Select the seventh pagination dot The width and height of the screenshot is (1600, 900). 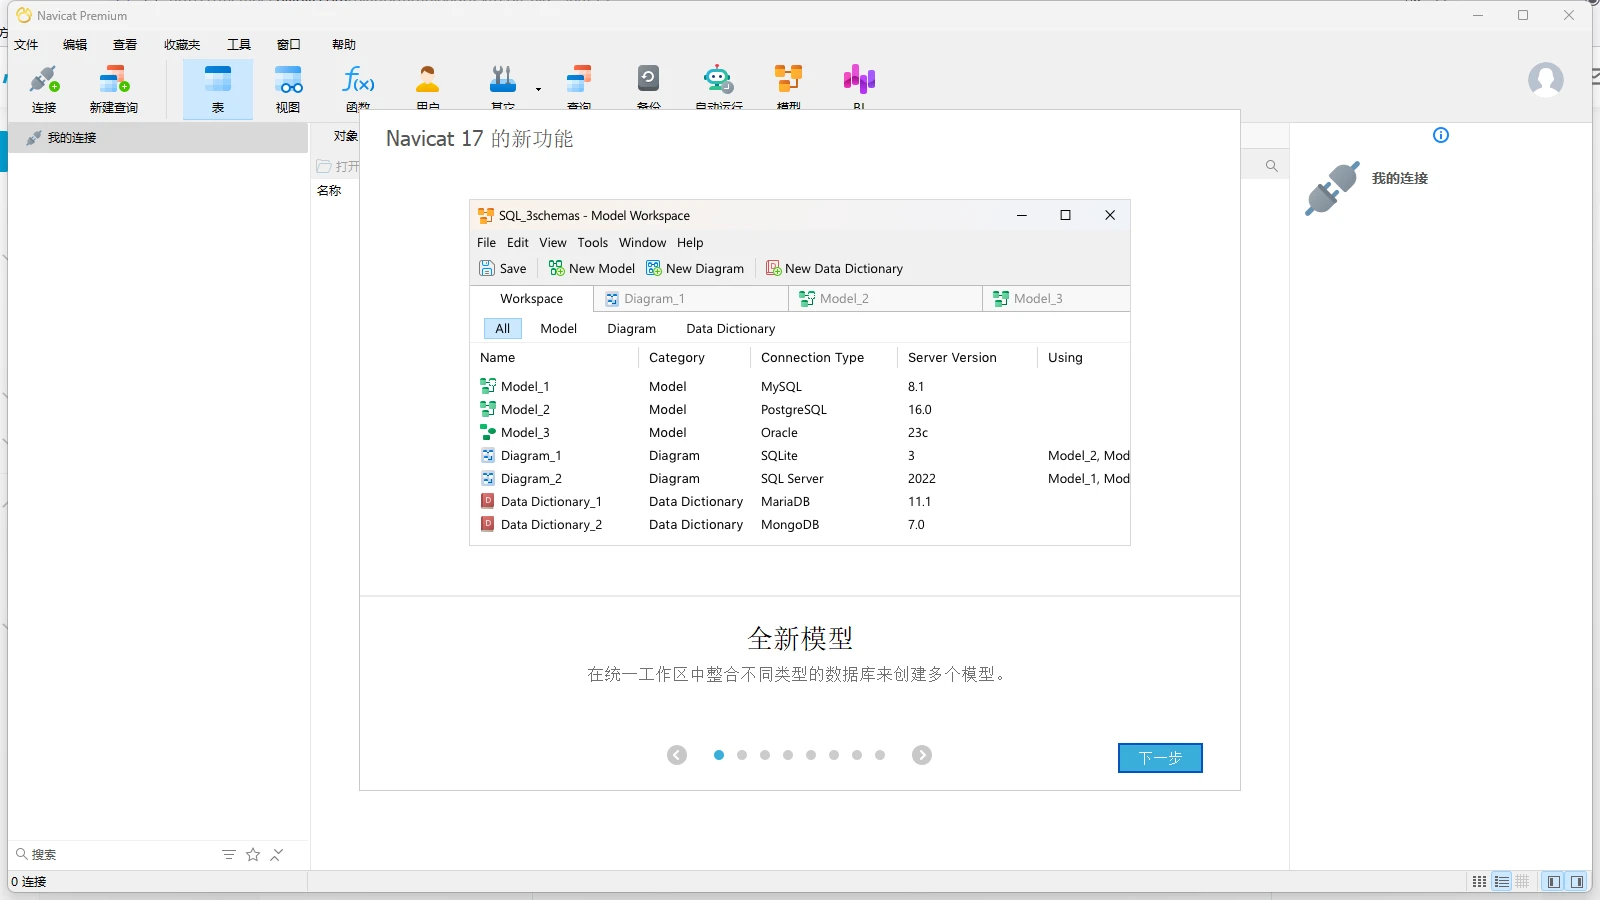pos(857,755)
